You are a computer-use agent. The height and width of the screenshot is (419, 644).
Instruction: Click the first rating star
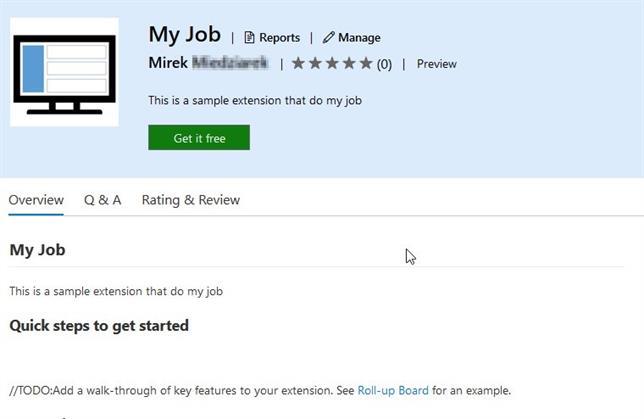click(298, 64)
